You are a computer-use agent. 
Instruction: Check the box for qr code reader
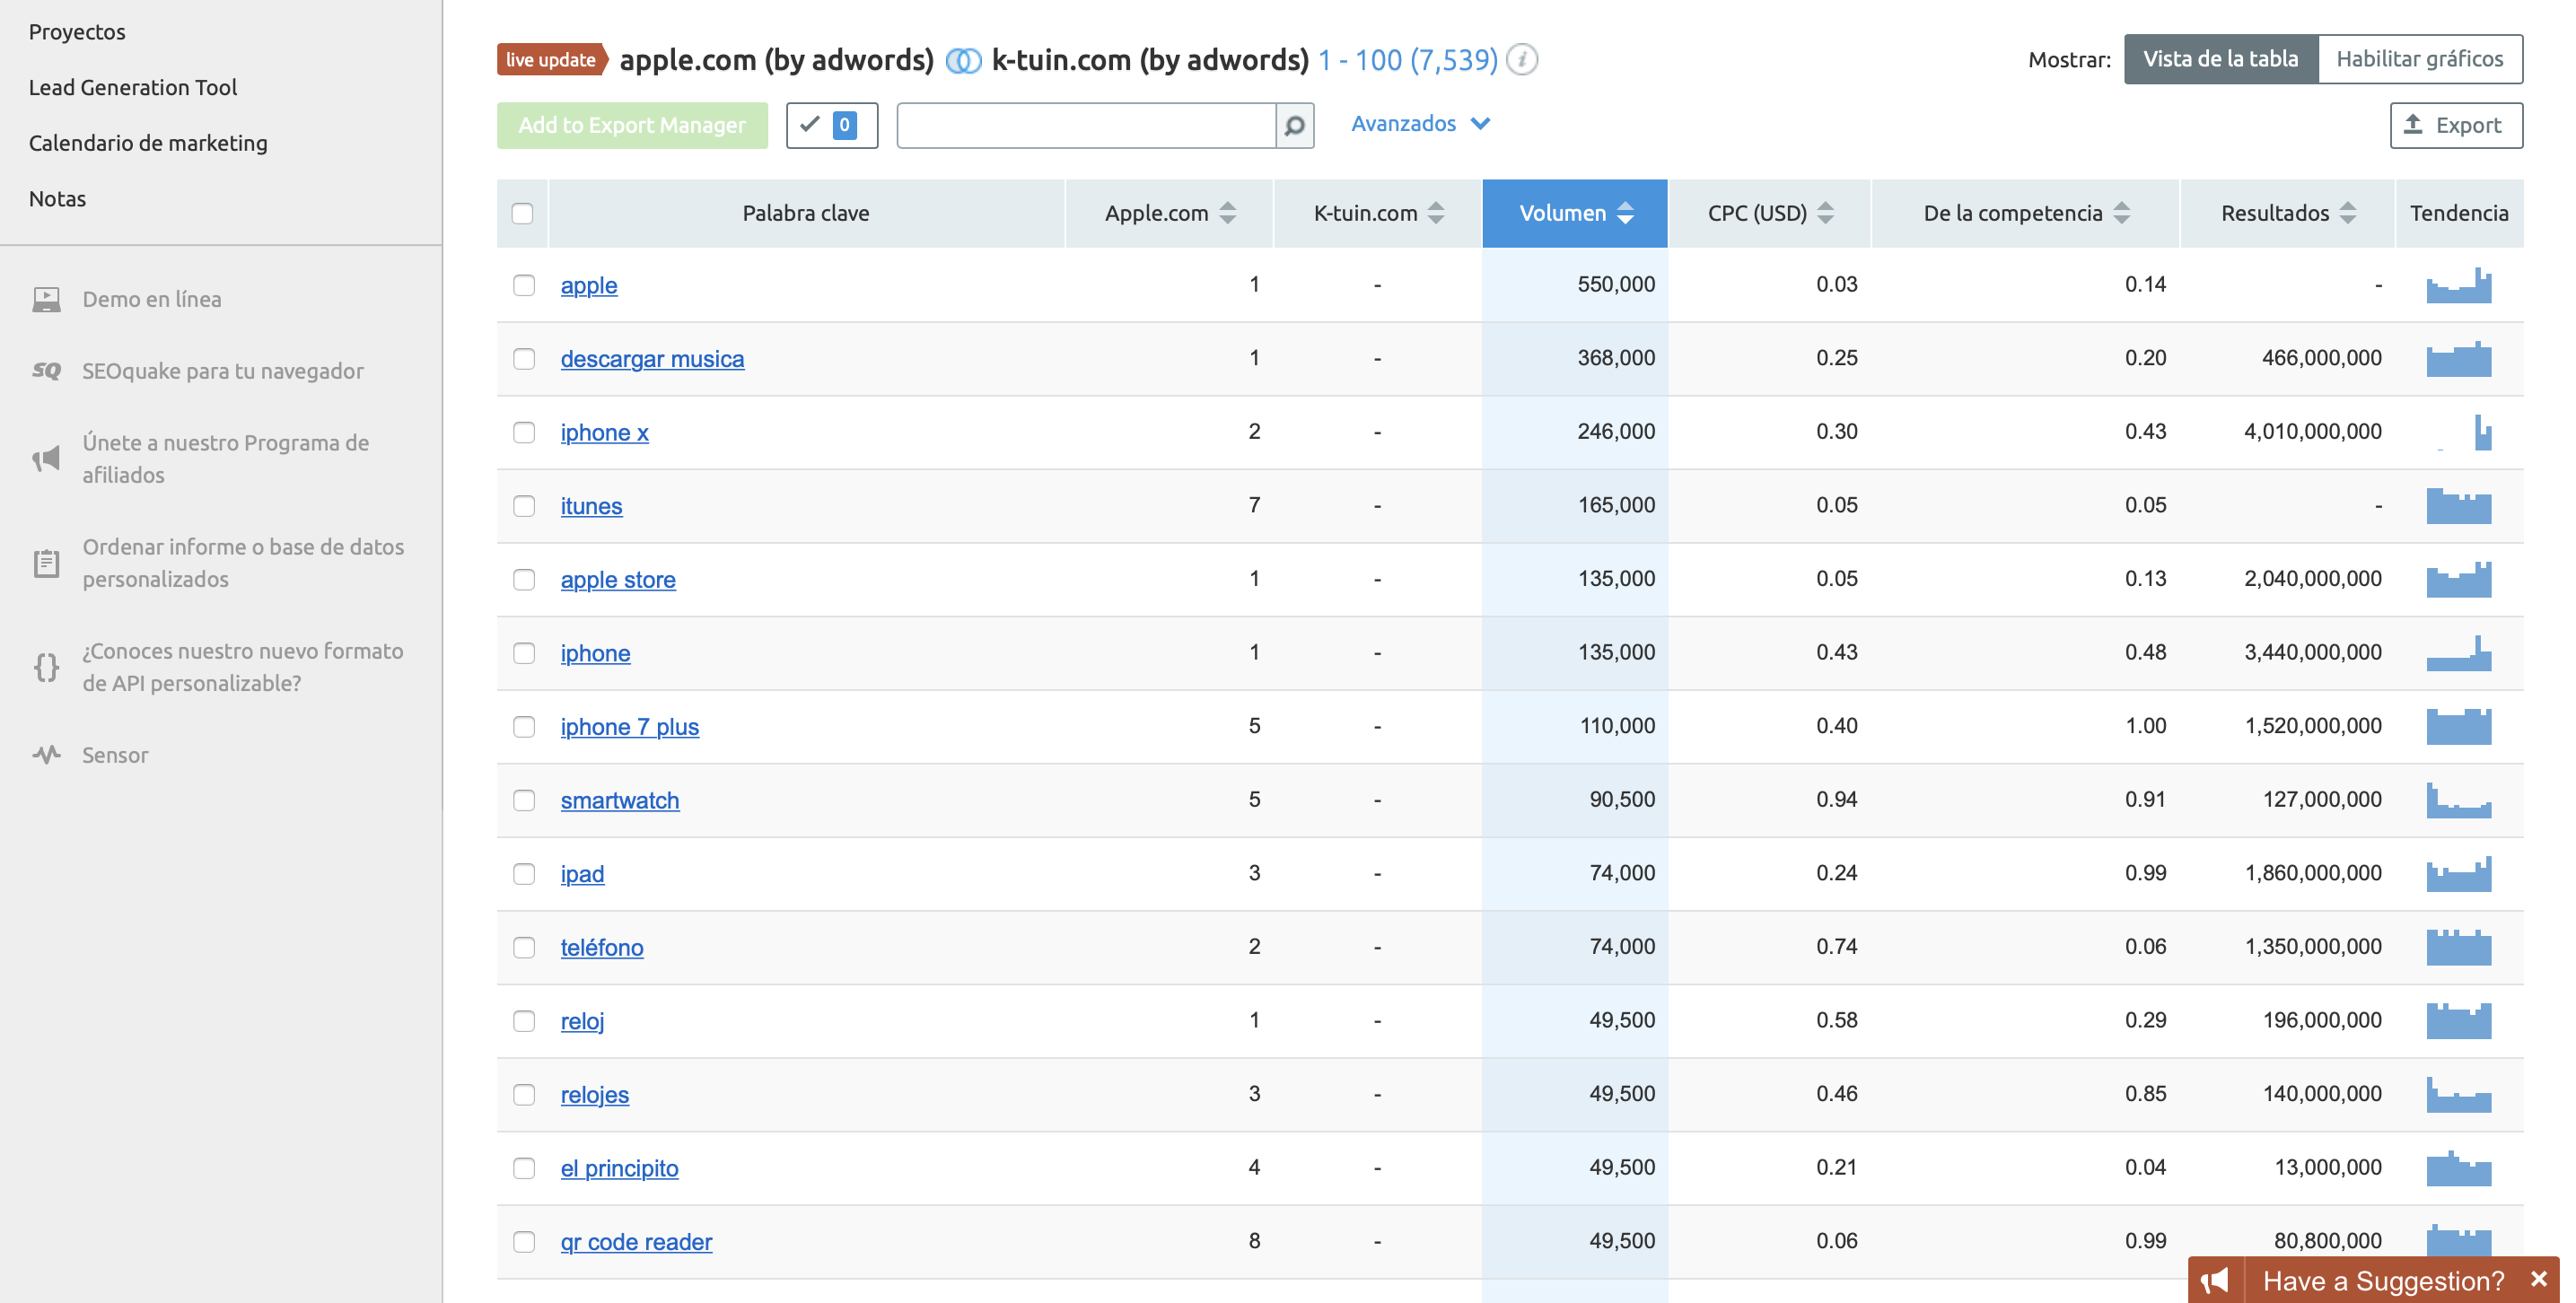click(523, 1241)
